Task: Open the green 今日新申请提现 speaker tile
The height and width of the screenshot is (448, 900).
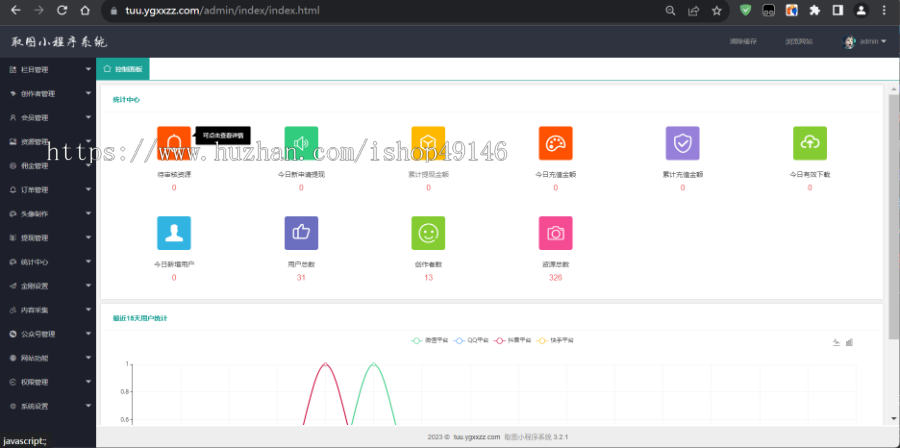Action: click(x=301, y=143)
